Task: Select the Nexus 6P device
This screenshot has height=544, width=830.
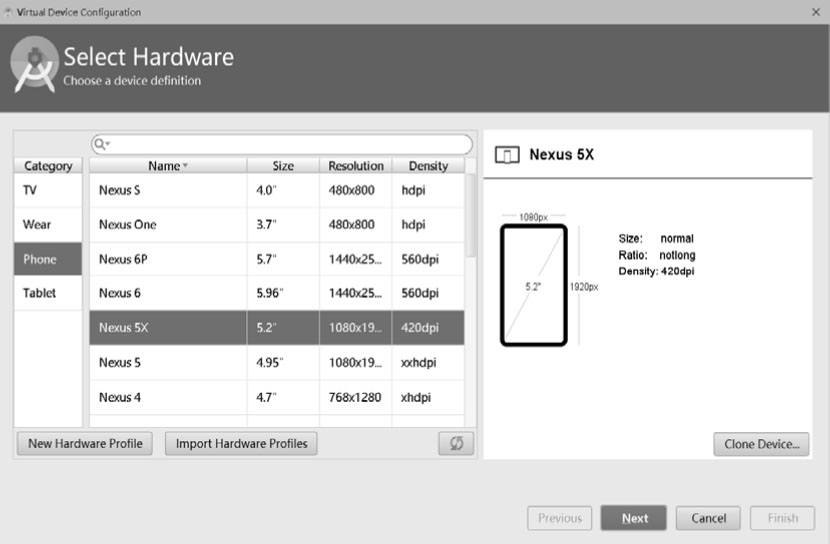Action: [277, 259]
